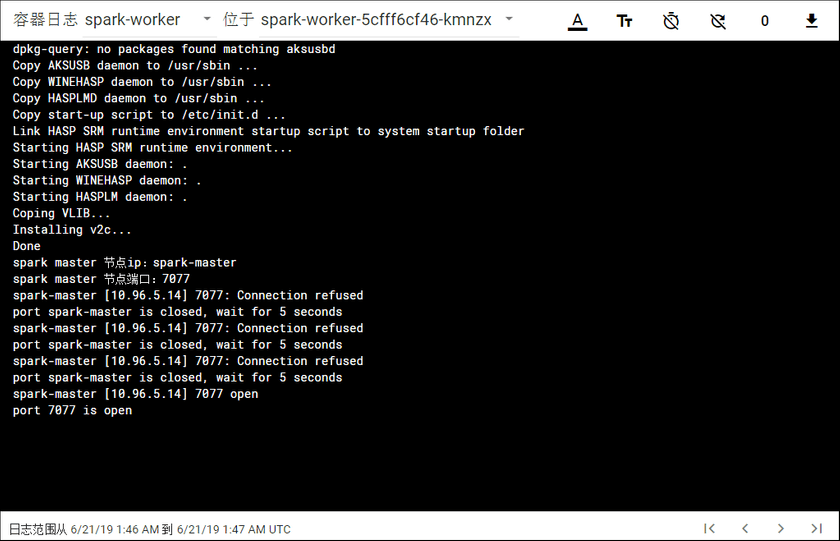Screen dimensions: 840x541
Task: Go to the next log page
Action: tap(781, 528)
